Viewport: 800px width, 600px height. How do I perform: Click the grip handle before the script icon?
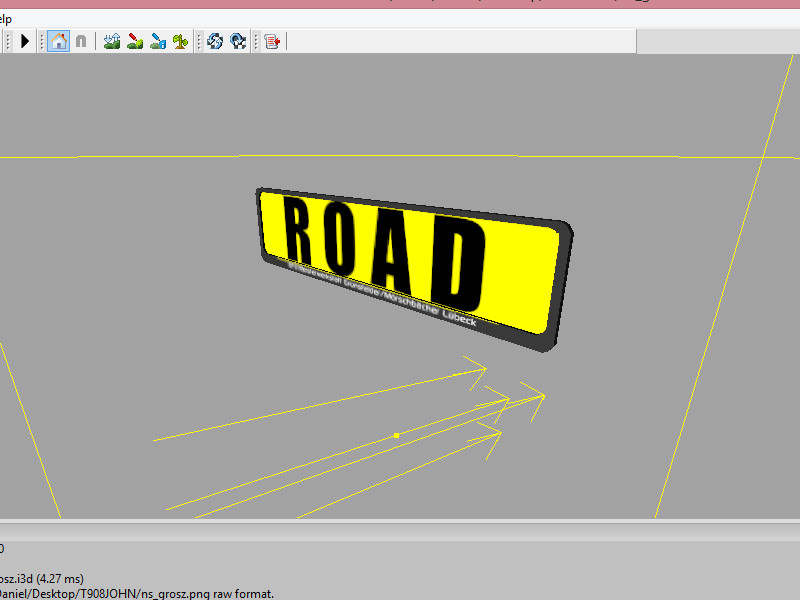click(x=256, y=41)
